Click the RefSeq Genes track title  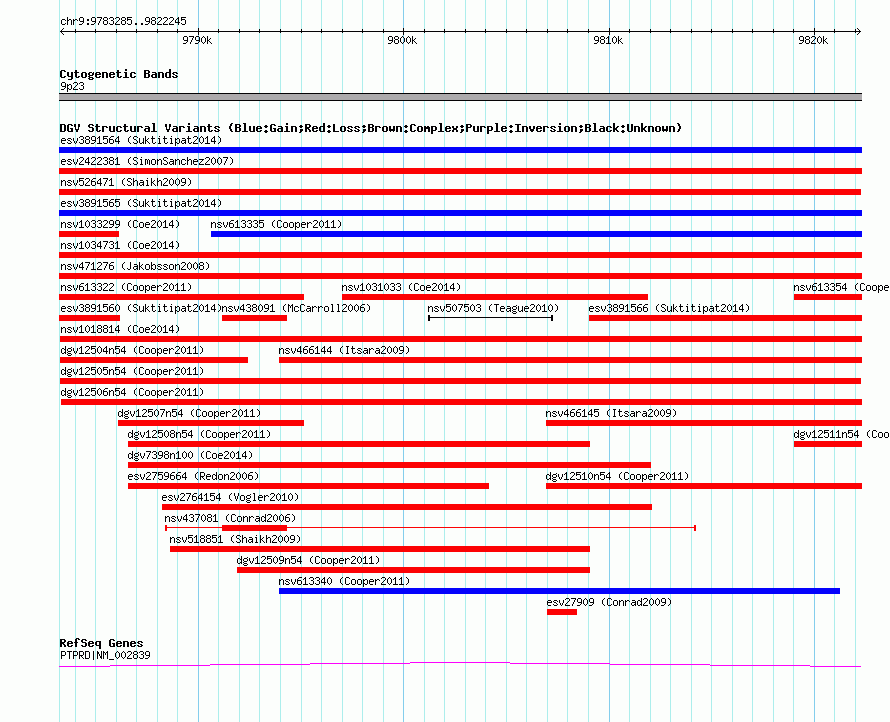click(x=101, y=643)
